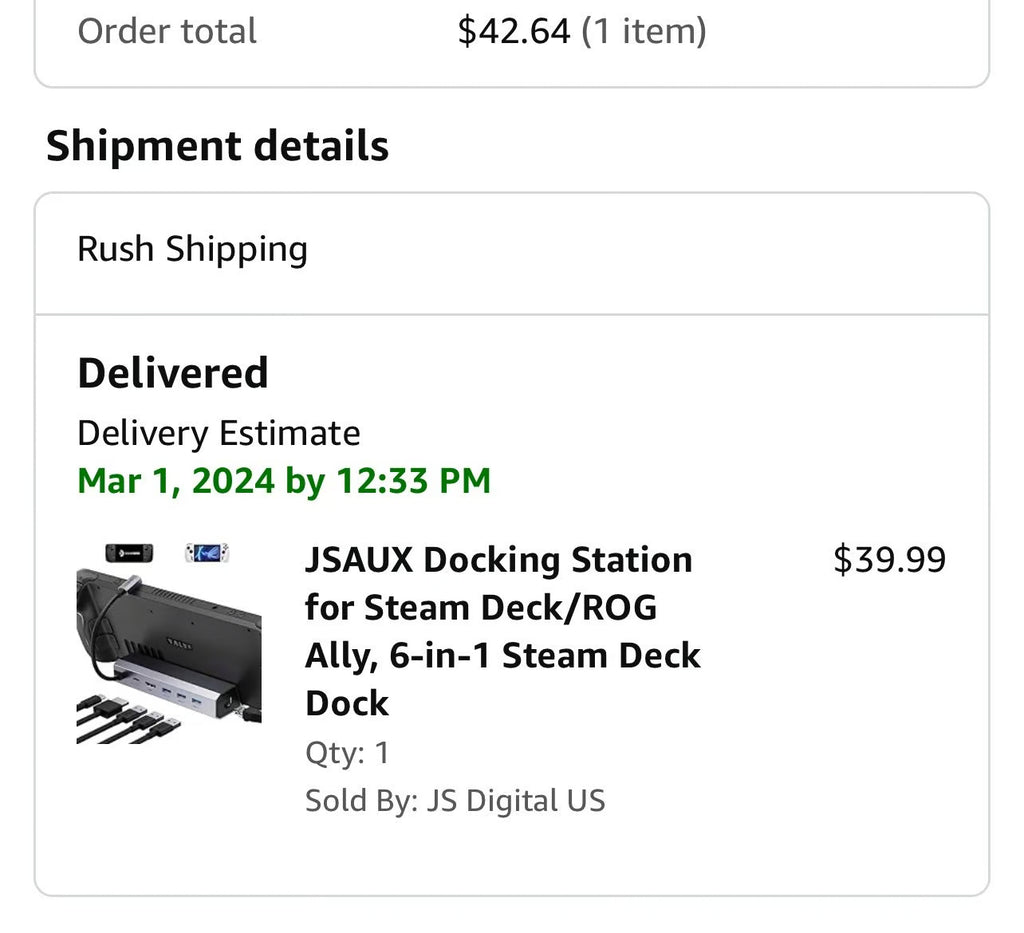
Task: Click the Sold By label
Action: coord(362,801)
